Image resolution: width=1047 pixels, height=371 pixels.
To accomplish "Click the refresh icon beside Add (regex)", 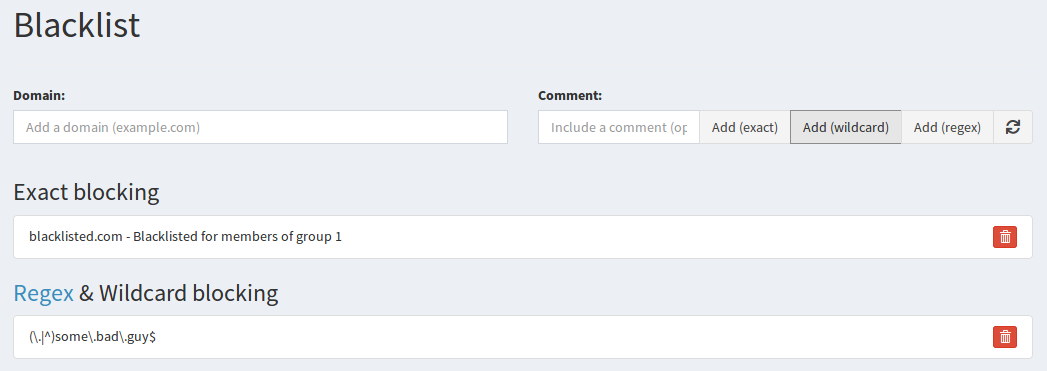I will tap(1013, 127).
